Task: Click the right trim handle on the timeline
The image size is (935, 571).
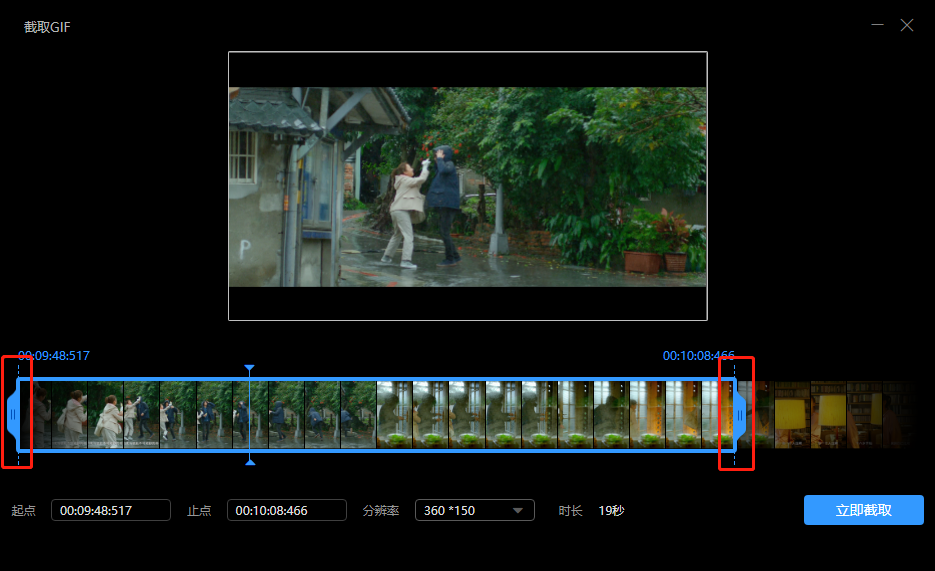Action: tap(740, 415)
